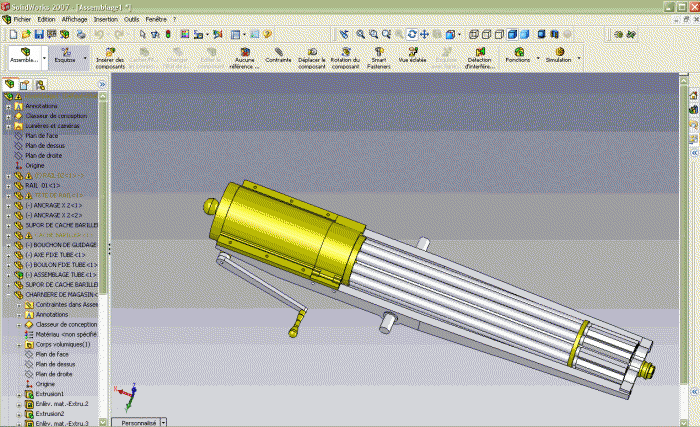Image resolution: width=700 pixels, height=427 pixels.
Task: Click the Esquisse toolbar button
Action: click(65, 56)
